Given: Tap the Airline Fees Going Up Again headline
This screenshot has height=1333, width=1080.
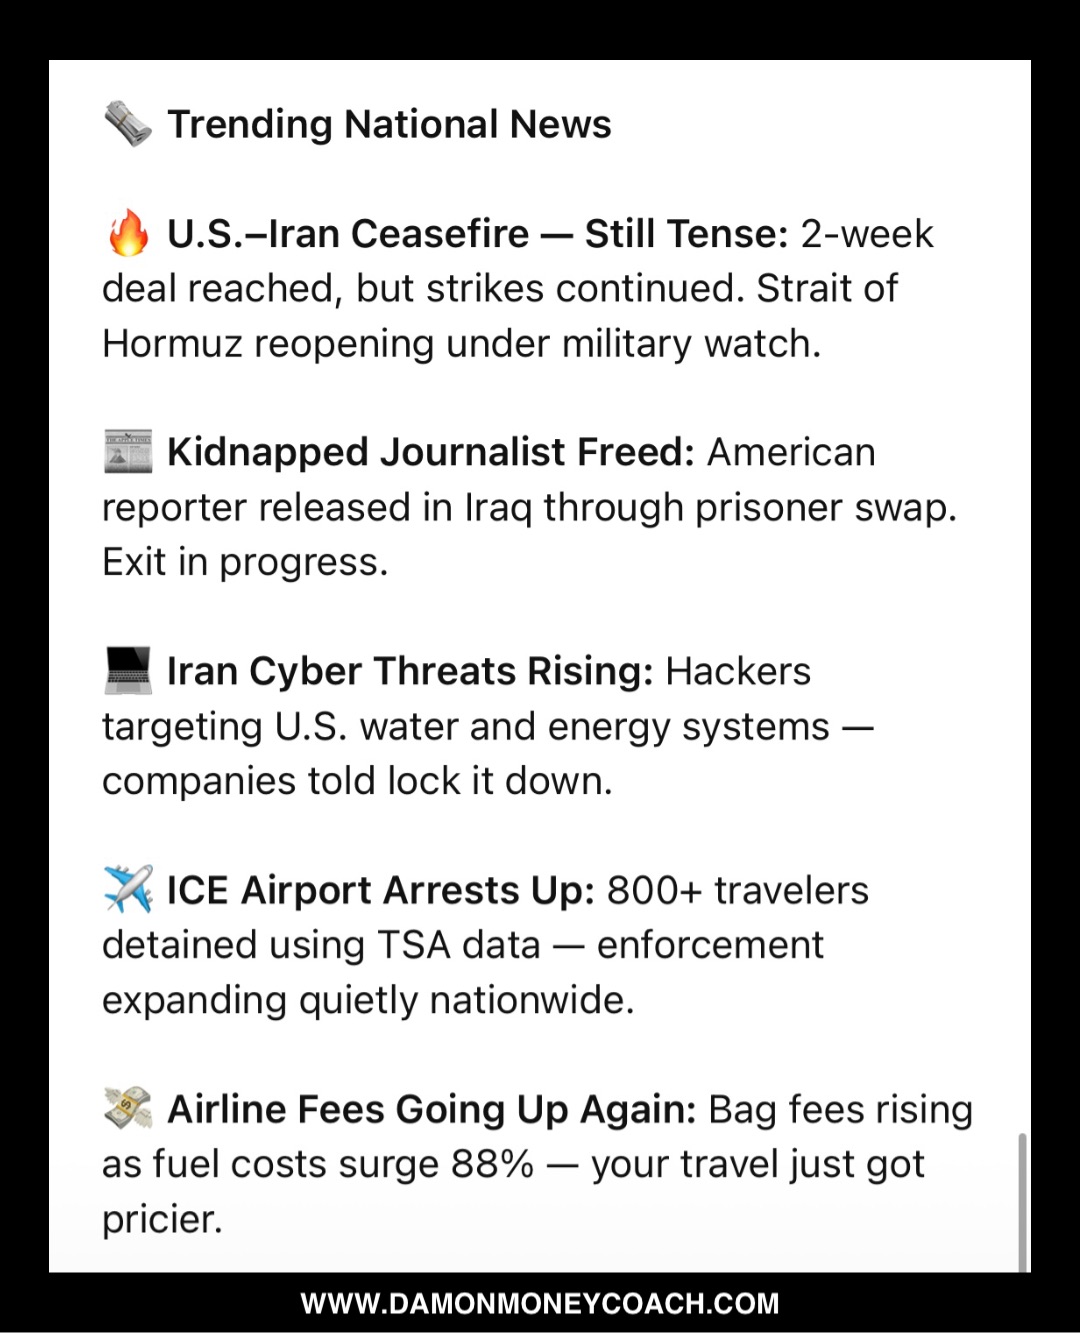Looking at the screenshot, I should [431, 1109].
